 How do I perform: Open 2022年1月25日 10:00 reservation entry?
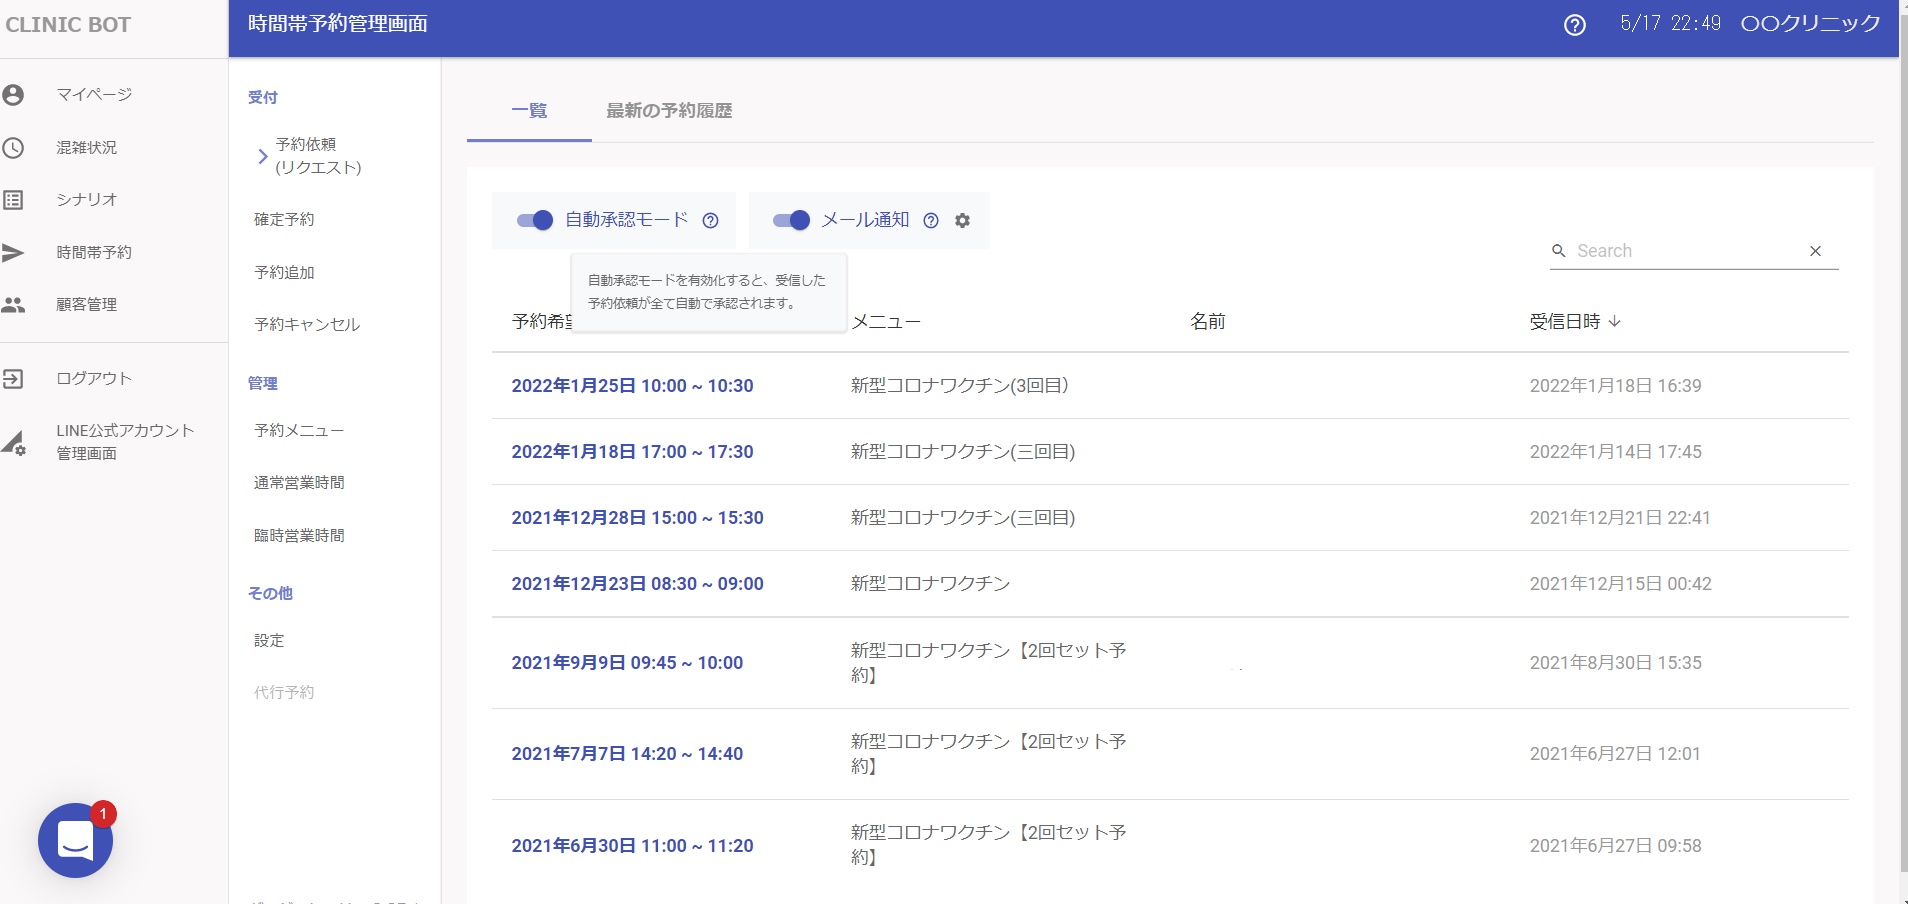point(632,386)
